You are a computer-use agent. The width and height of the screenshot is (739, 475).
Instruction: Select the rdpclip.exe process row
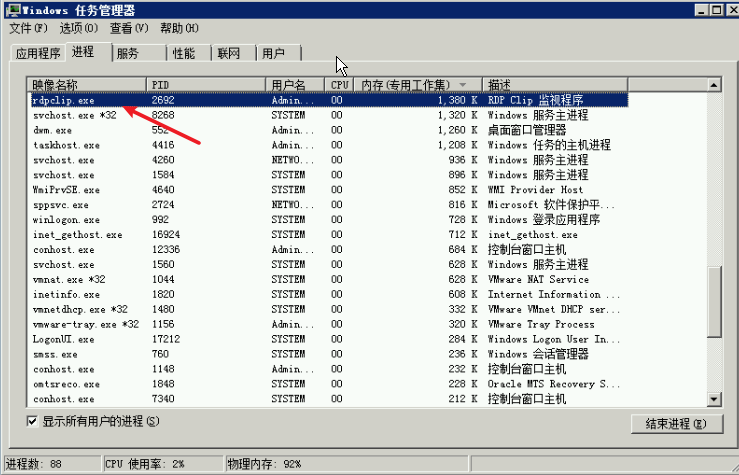(329, 100)
